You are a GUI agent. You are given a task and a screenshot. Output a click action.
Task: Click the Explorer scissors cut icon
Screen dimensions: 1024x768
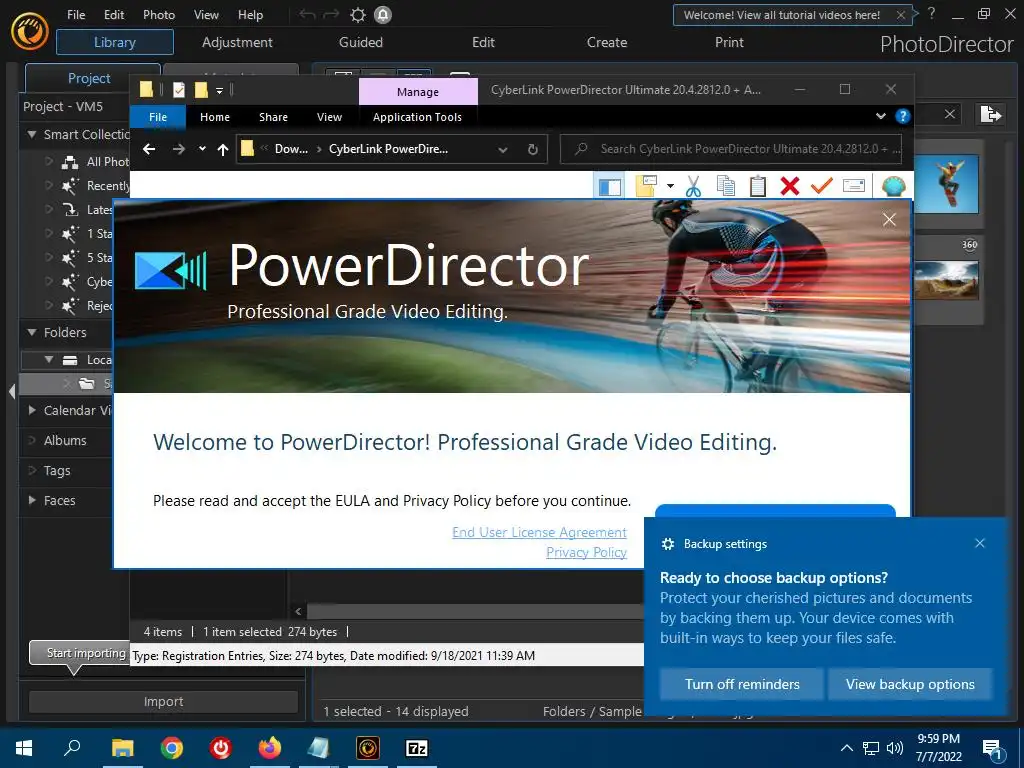[694, 186]
